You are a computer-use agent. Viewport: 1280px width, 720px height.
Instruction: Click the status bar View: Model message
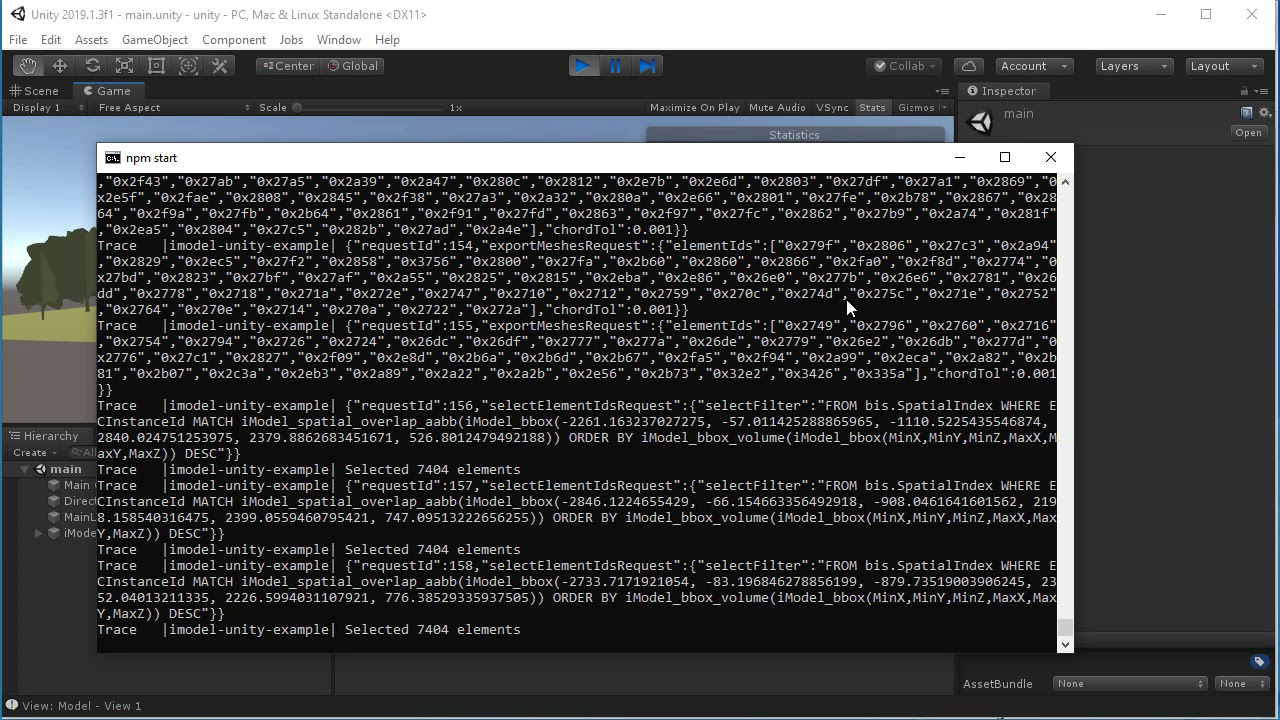[82, 706]
